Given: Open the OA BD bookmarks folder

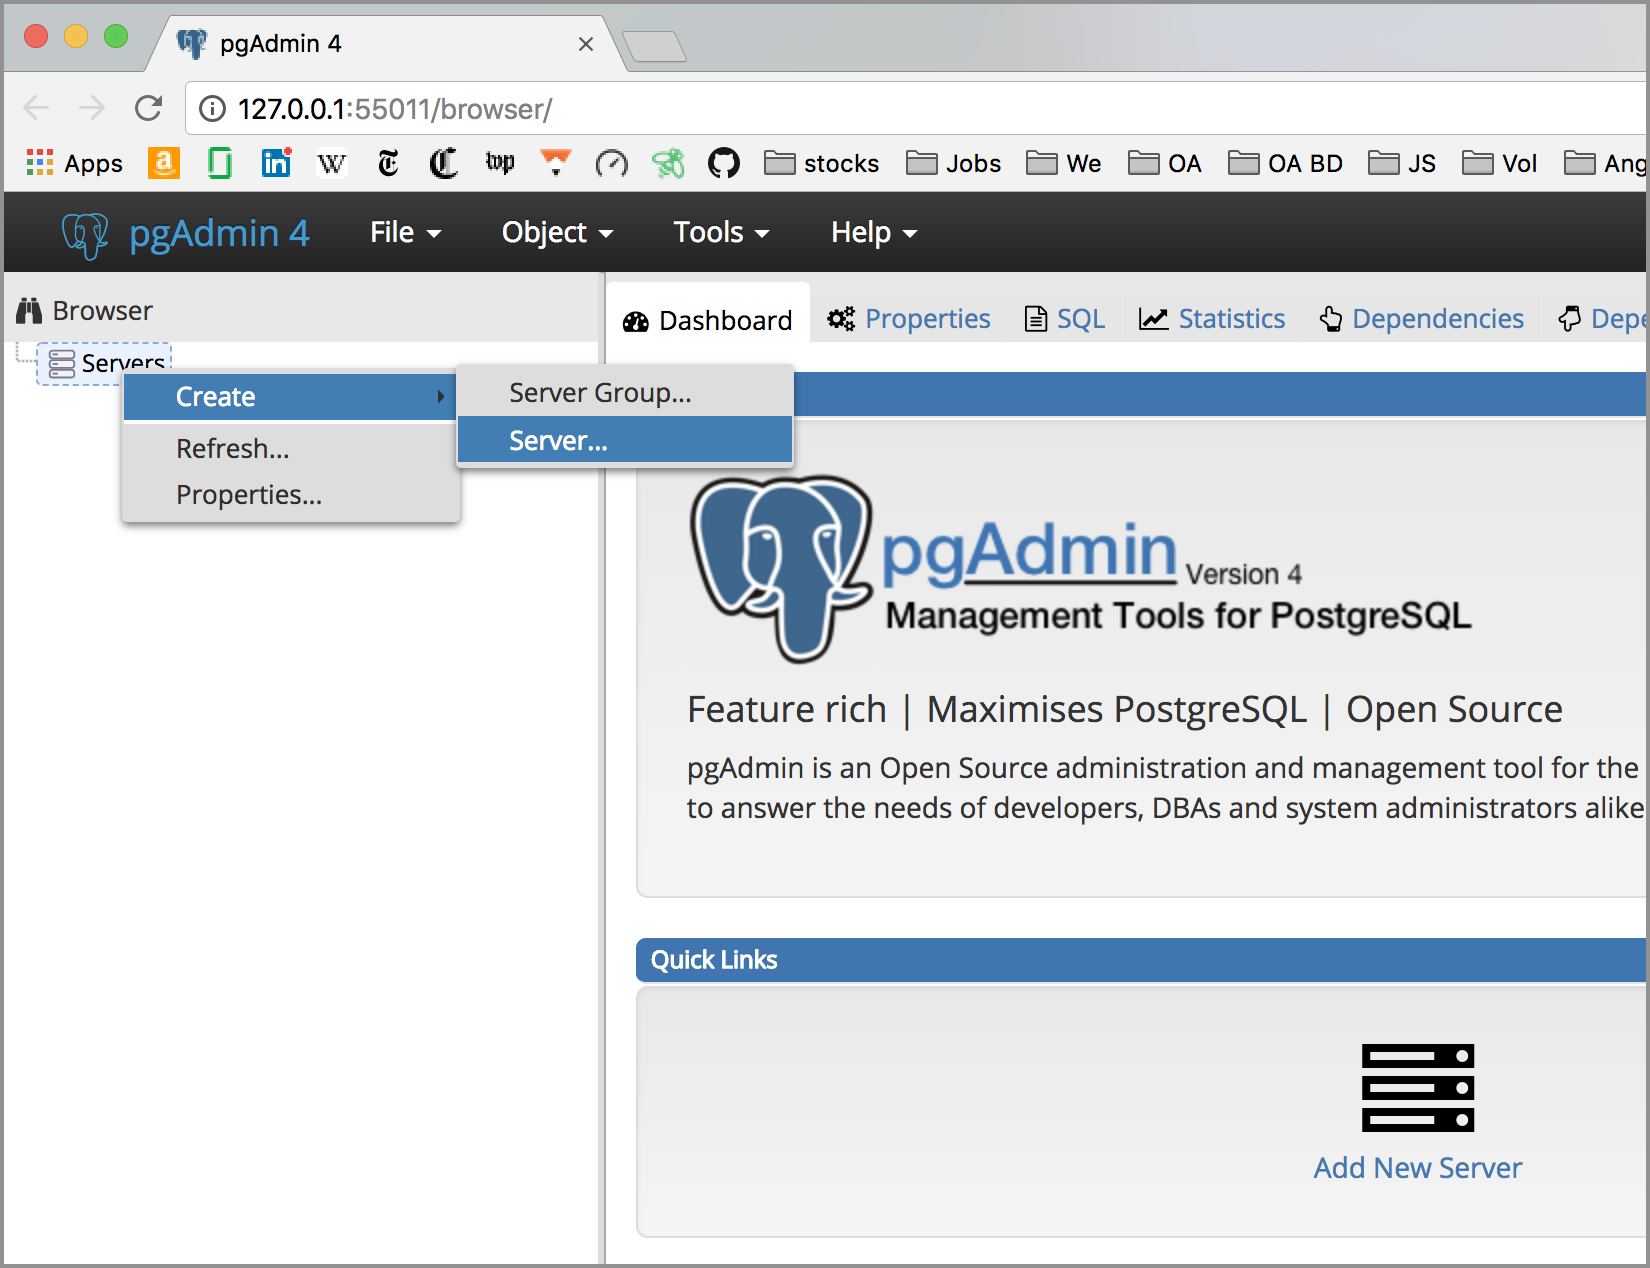Looking at the screenshot, I should coord(1285,163).
